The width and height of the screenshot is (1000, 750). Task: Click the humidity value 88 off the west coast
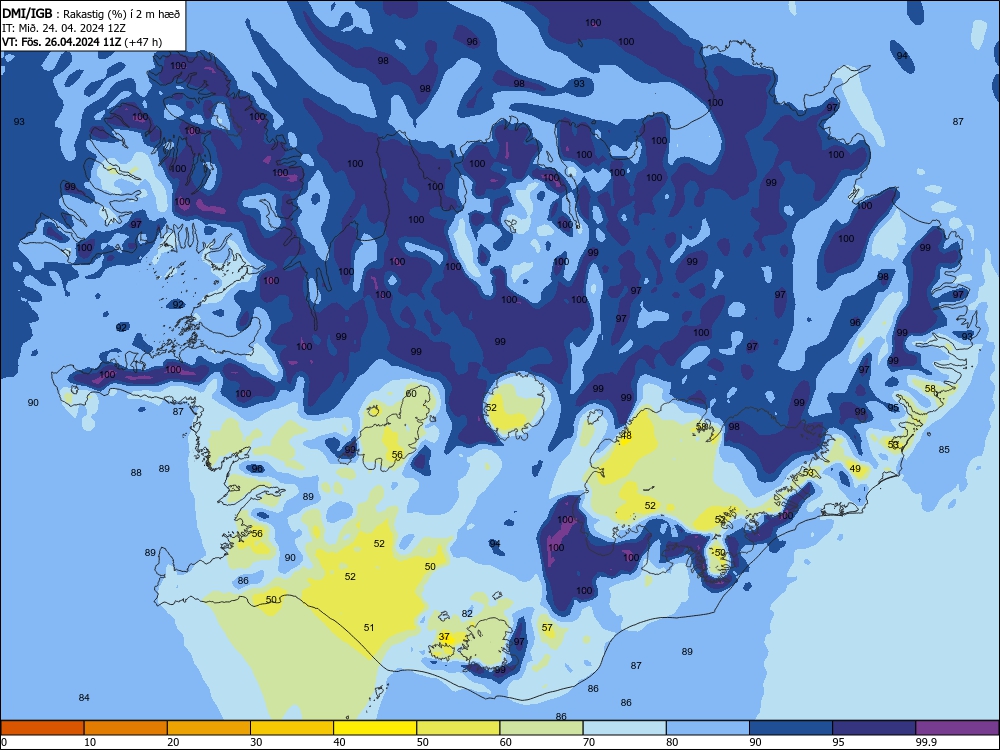point(136,473)
